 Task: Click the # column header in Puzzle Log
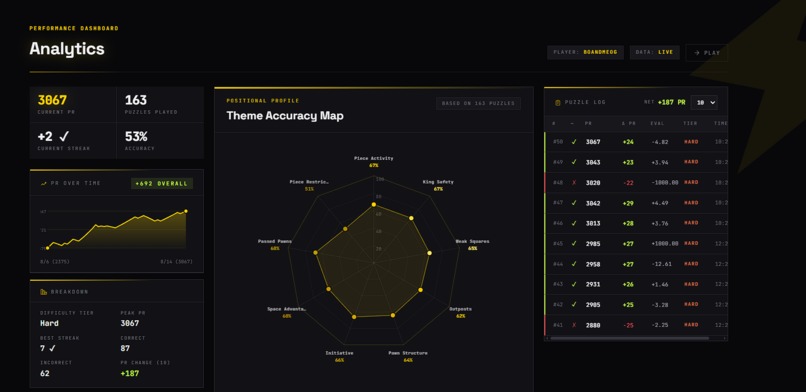click(x=554, y=123)
